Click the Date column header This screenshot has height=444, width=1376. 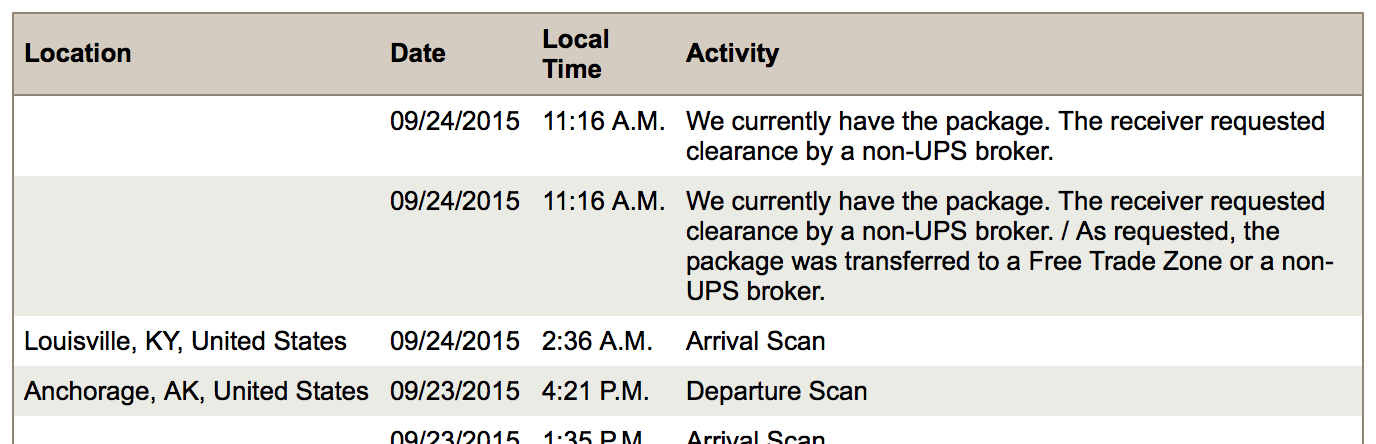(x=418, y=54)
